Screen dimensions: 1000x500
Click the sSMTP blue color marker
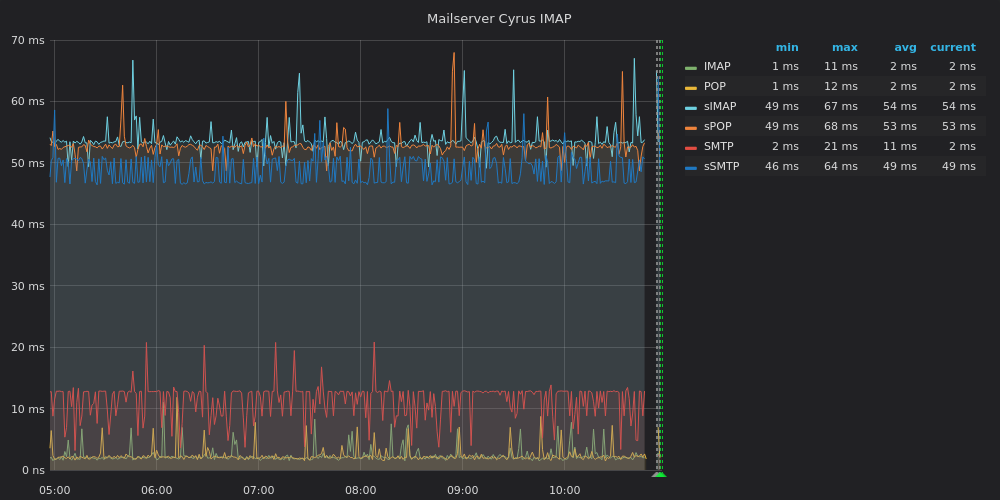[691, 167]
